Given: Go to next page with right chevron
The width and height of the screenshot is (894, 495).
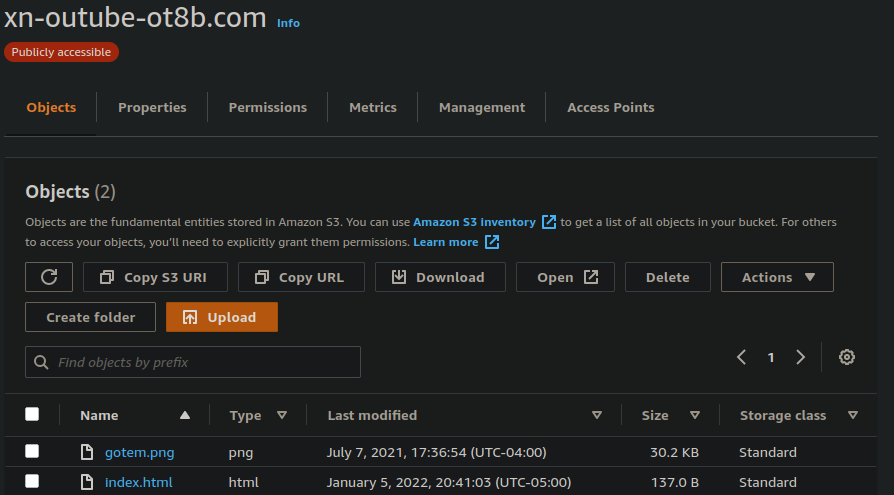Looking at the screenshot, I should tap(800, 357).
